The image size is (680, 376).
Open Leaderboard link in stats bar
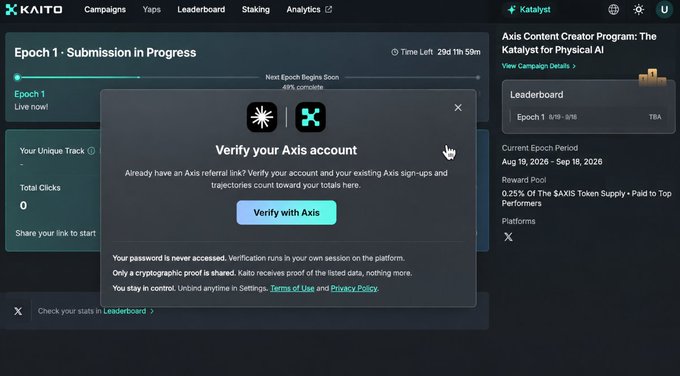(x=124, y=311)
